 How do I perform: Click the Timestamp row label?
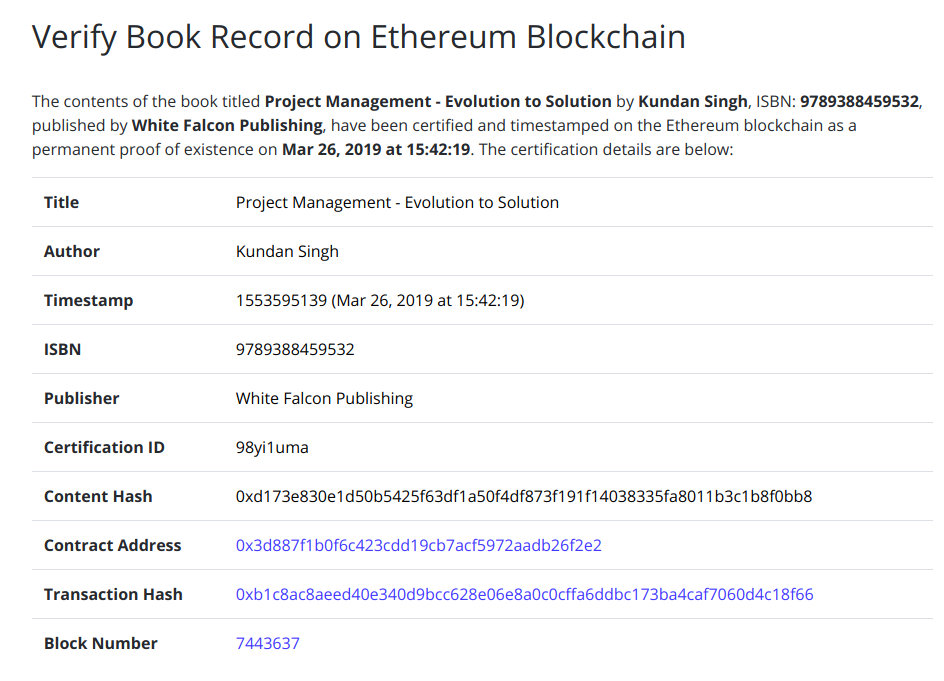(88, 301)
